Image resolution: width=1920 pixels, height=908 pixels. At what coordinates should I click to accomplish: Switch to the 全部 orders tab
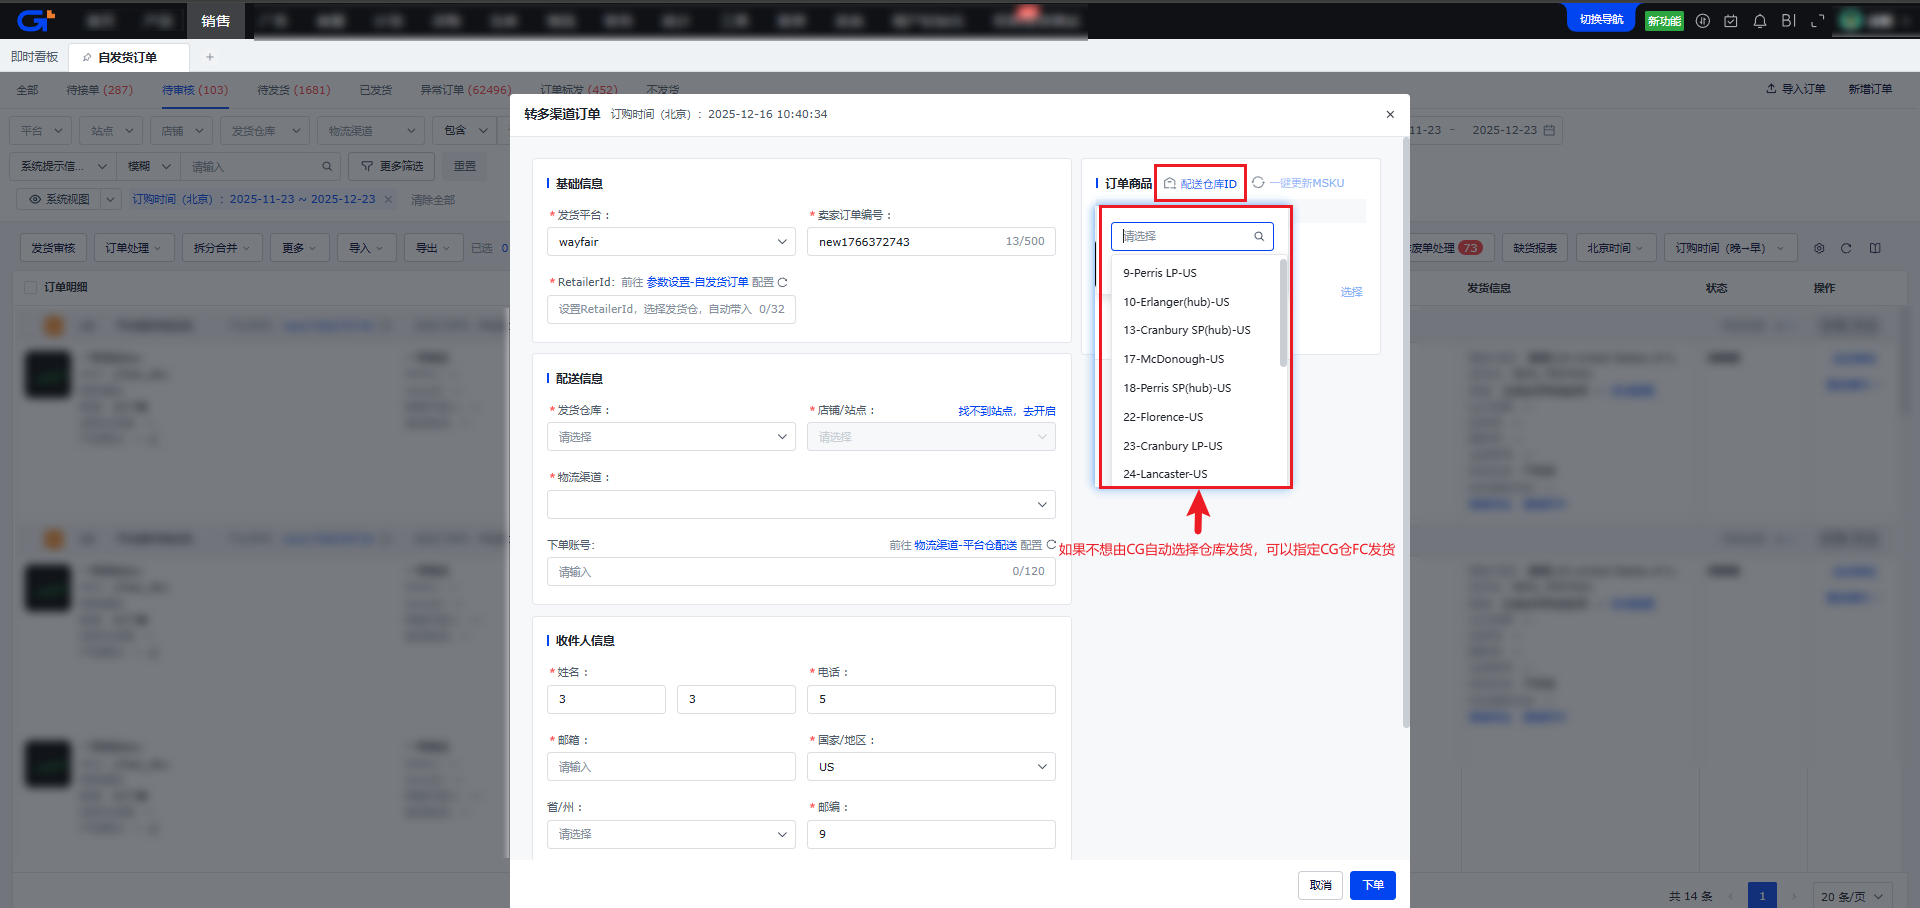[x=27, y=90]
